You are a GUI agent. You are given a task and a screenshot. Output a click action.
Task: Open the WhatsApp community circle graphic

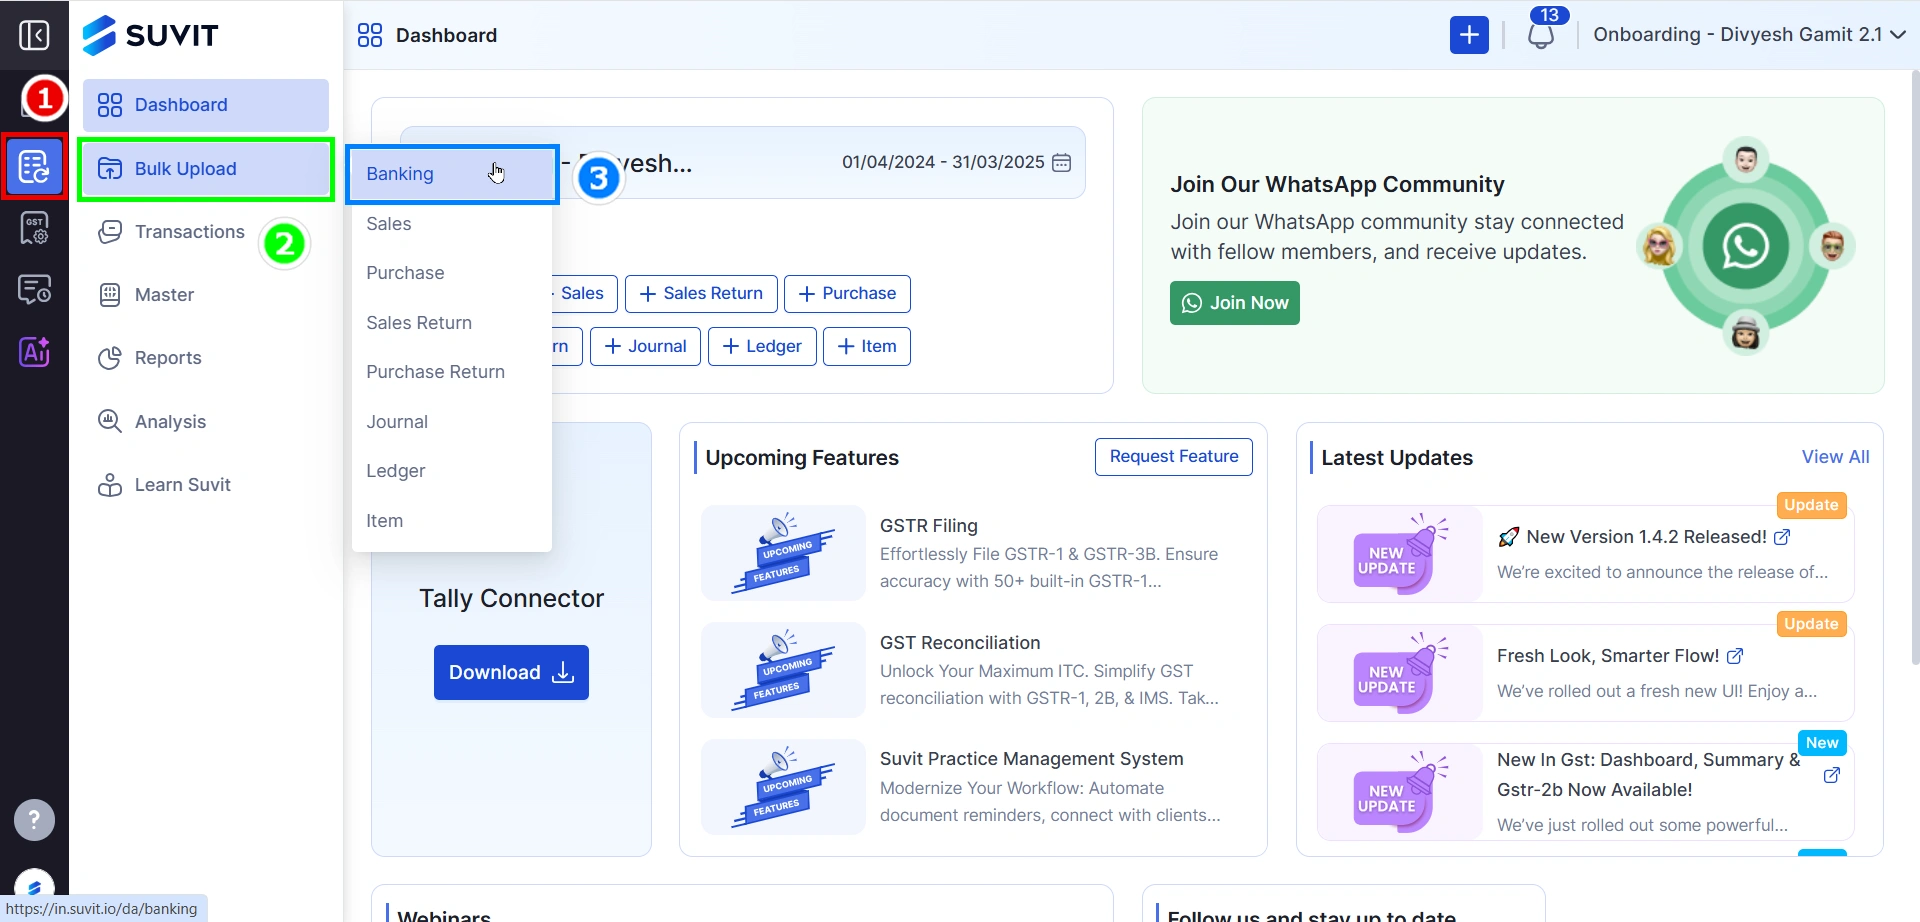[x=1745, y=246]
